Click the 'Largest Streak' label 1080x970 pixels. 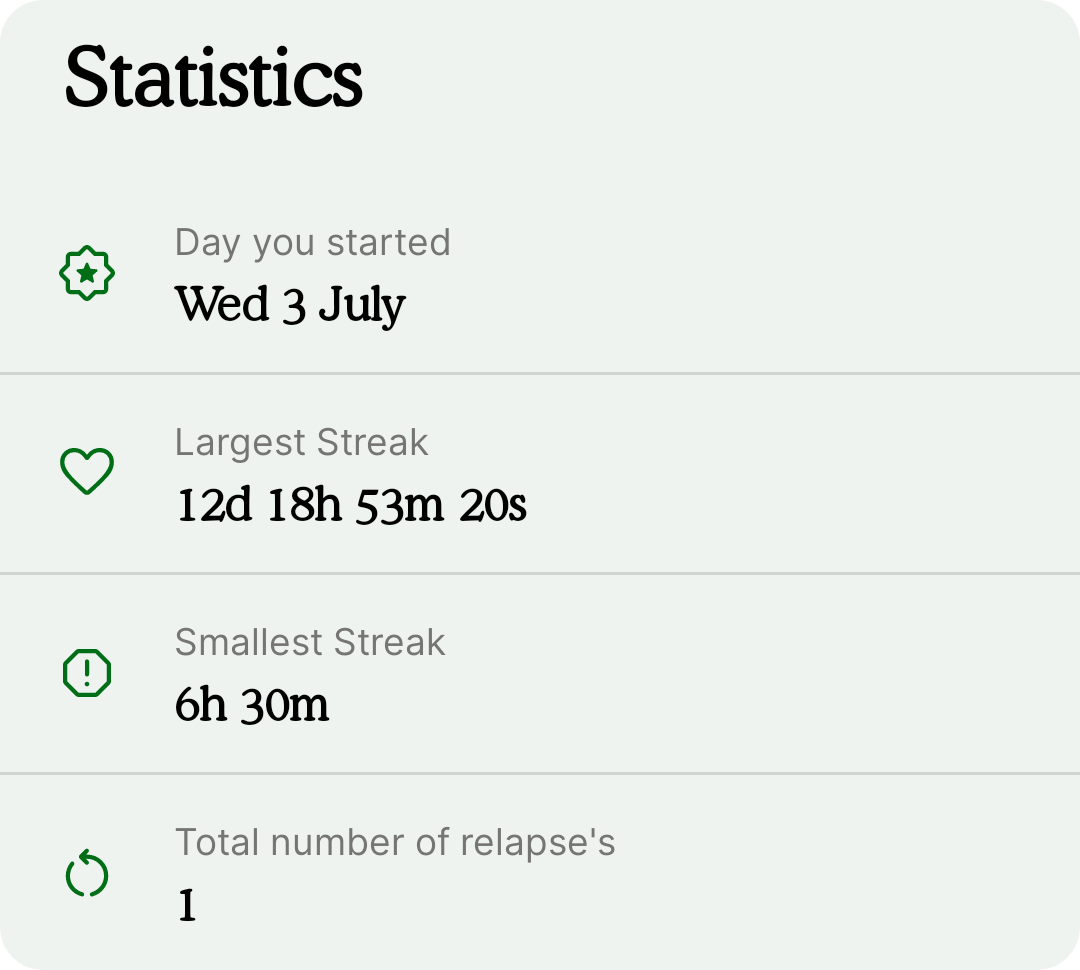tap(302, 442)
